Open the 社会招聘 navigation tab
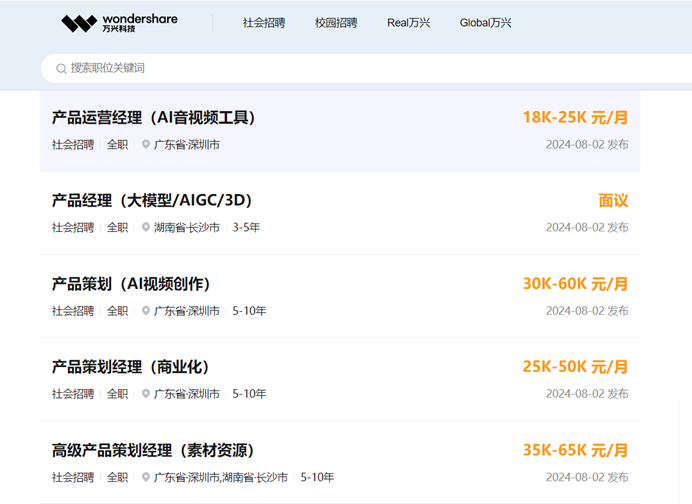This screenshot has width=692, height=504. tap(263, 23)
